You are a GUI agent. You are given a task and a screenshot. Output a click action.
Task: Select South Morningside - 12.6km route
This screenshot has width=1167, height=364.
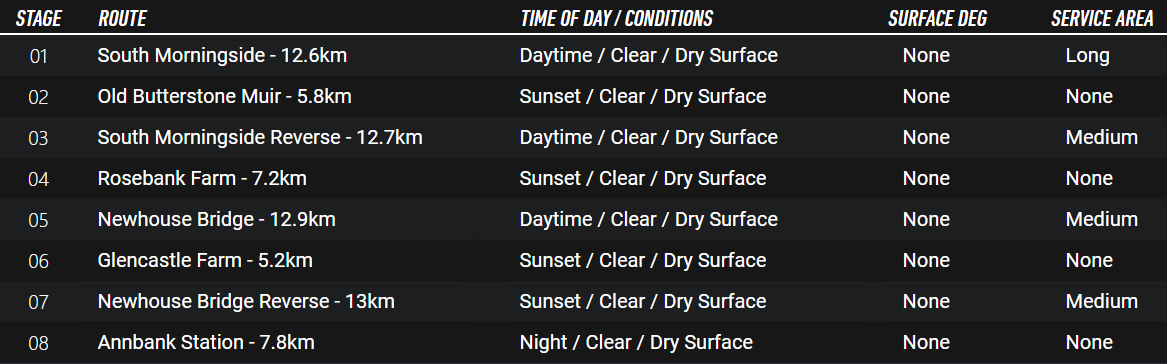click(223, 56)
